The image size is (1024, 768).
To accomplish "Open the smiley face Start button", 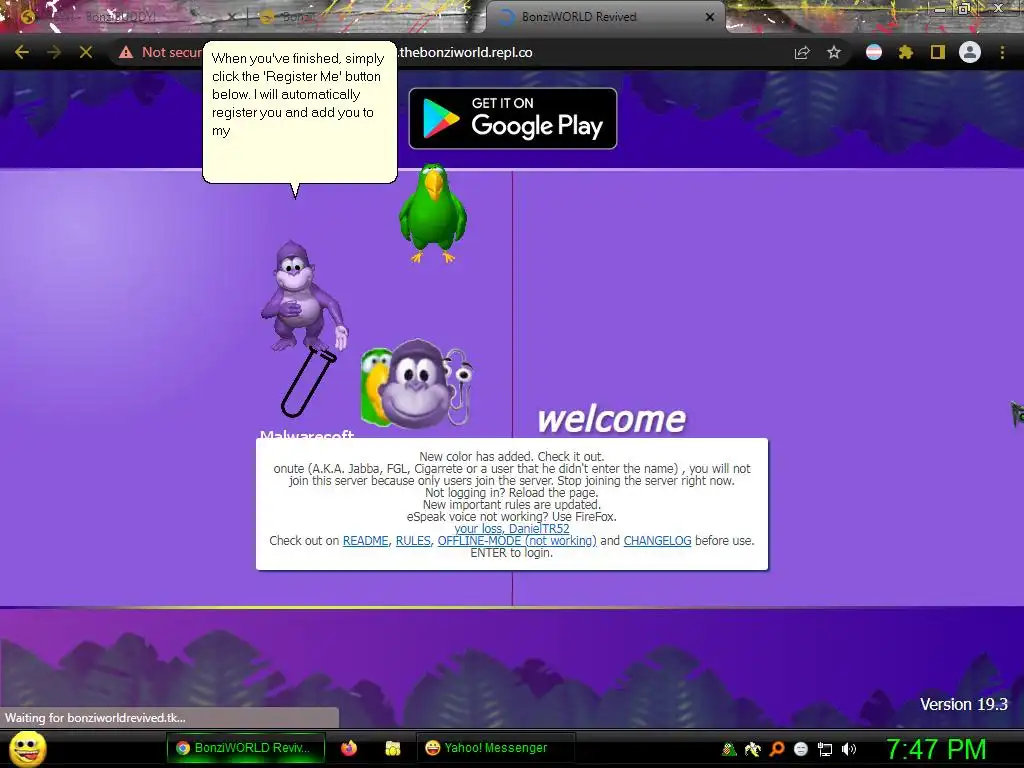I will [x=27, y=749].
